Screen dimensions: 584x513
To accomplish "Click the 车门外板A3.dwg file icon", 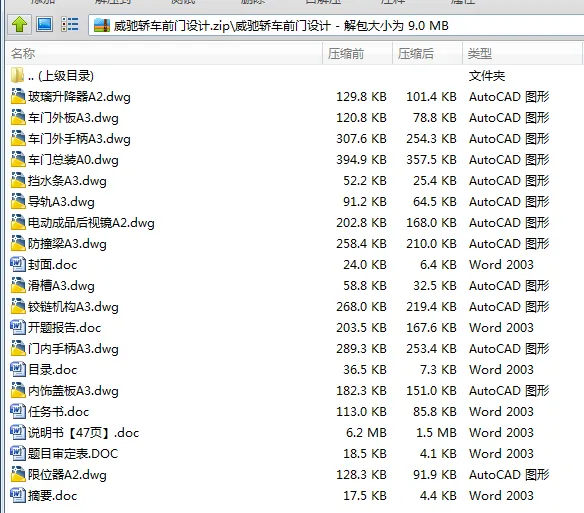I will click(x=18, y=117).
